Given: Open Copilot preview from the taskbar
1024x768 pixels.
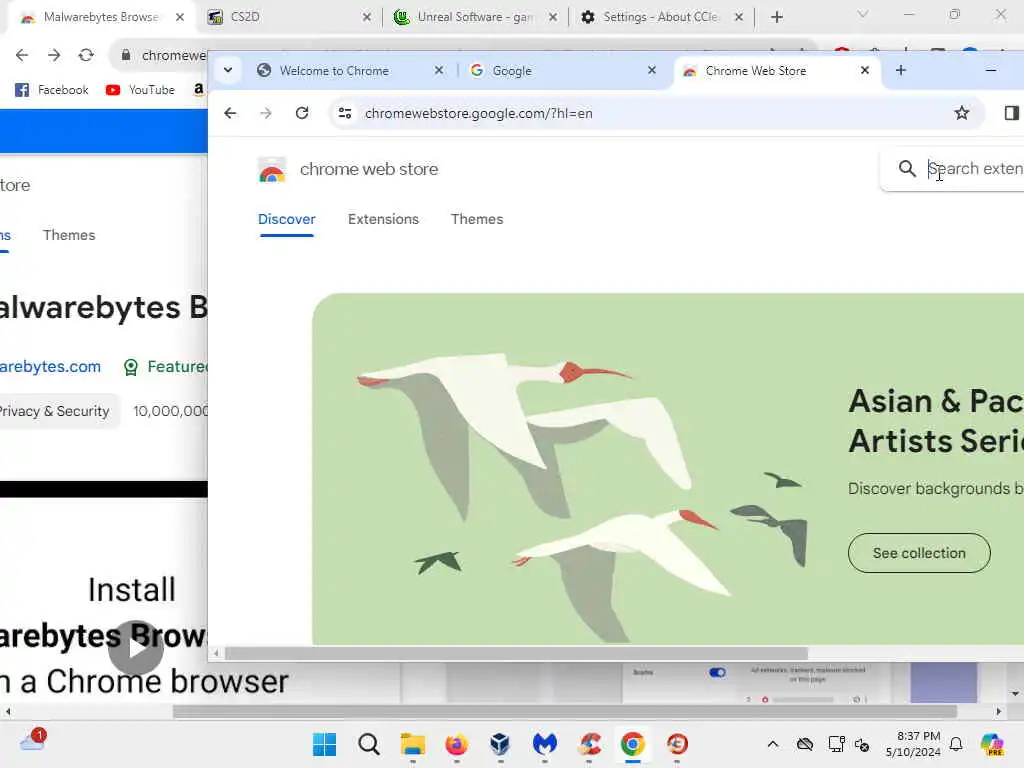Looking at the screenshot, I should [x=991, y=744].
